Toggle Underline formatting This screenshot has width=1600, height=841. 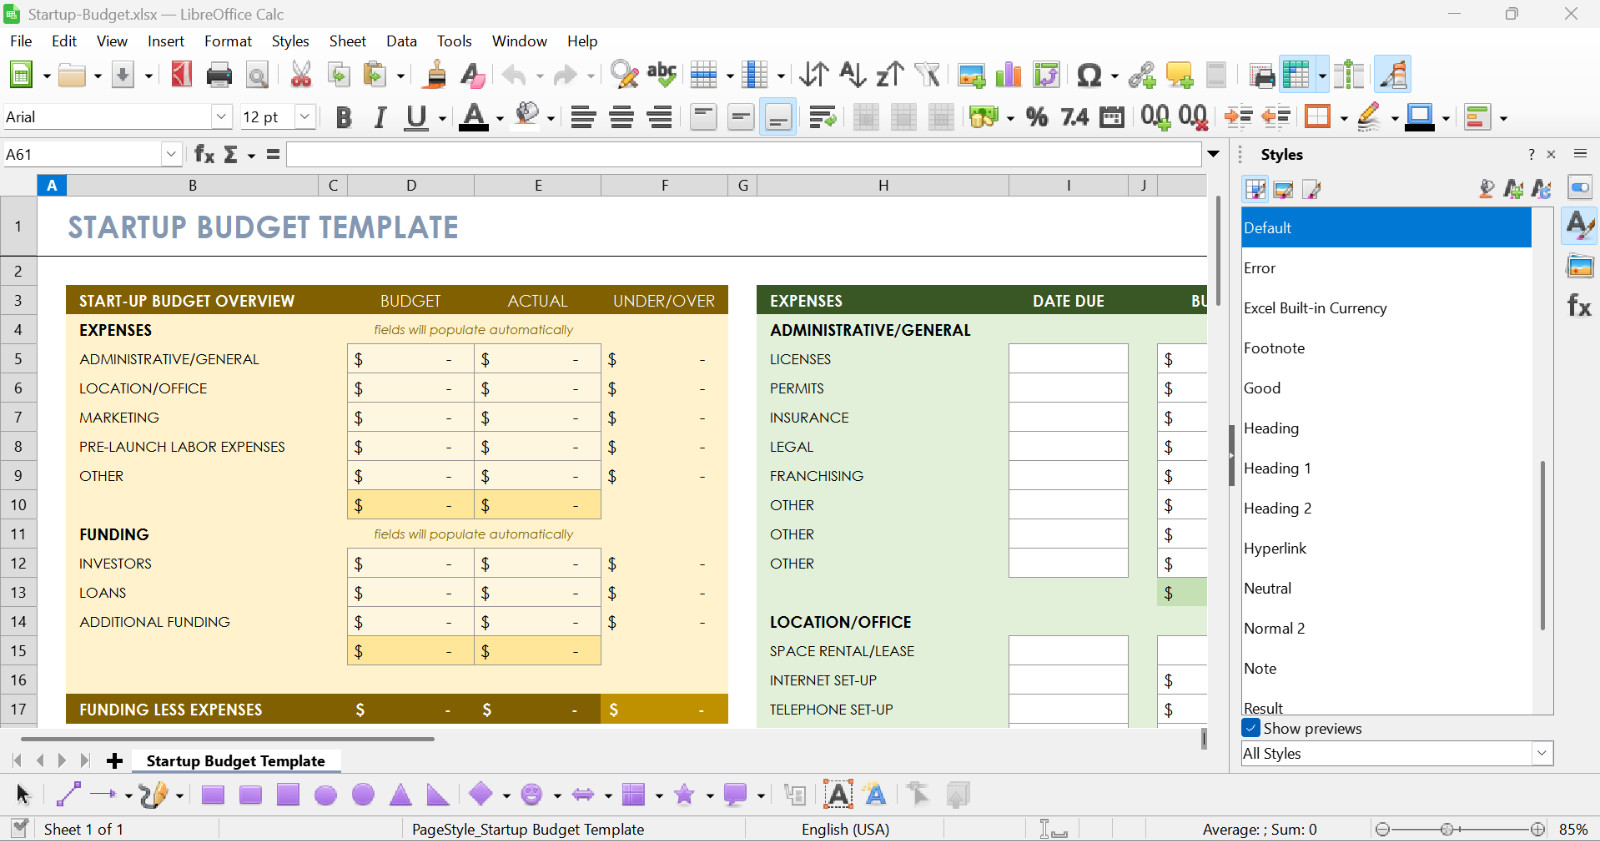coord(417,117)
